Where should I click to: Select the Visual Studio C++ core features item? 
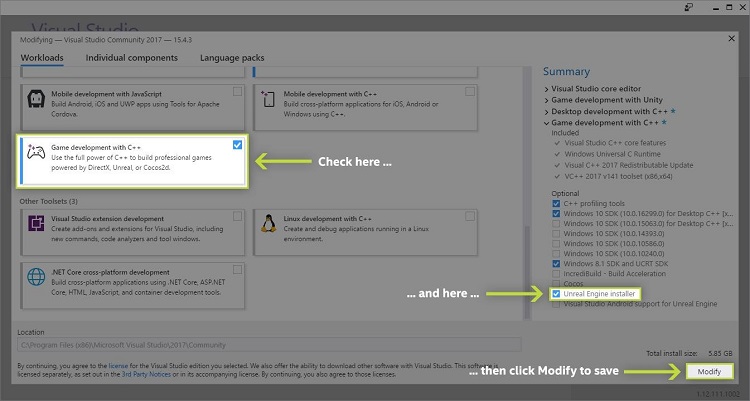615,143
